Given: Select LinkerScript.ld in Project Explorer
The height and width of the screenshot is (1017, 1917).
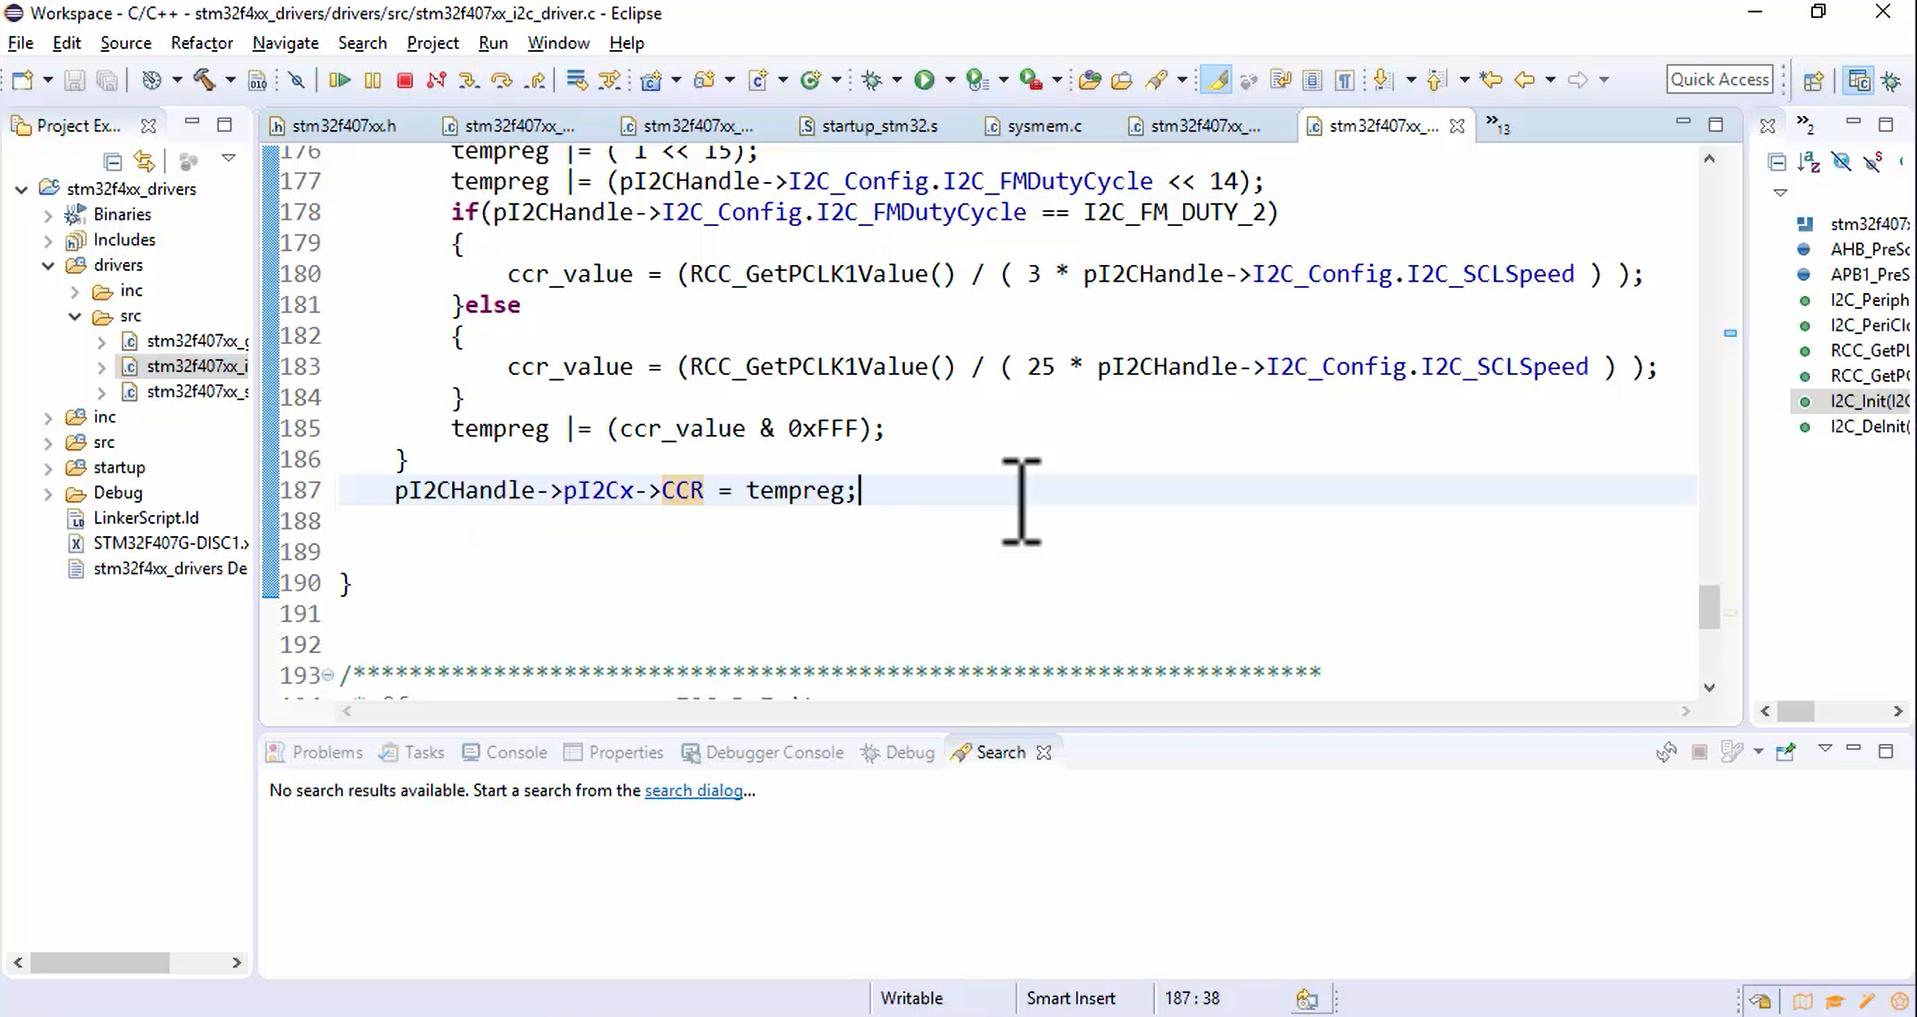Looking at the screenshot, I should click(x=146, y=518).
